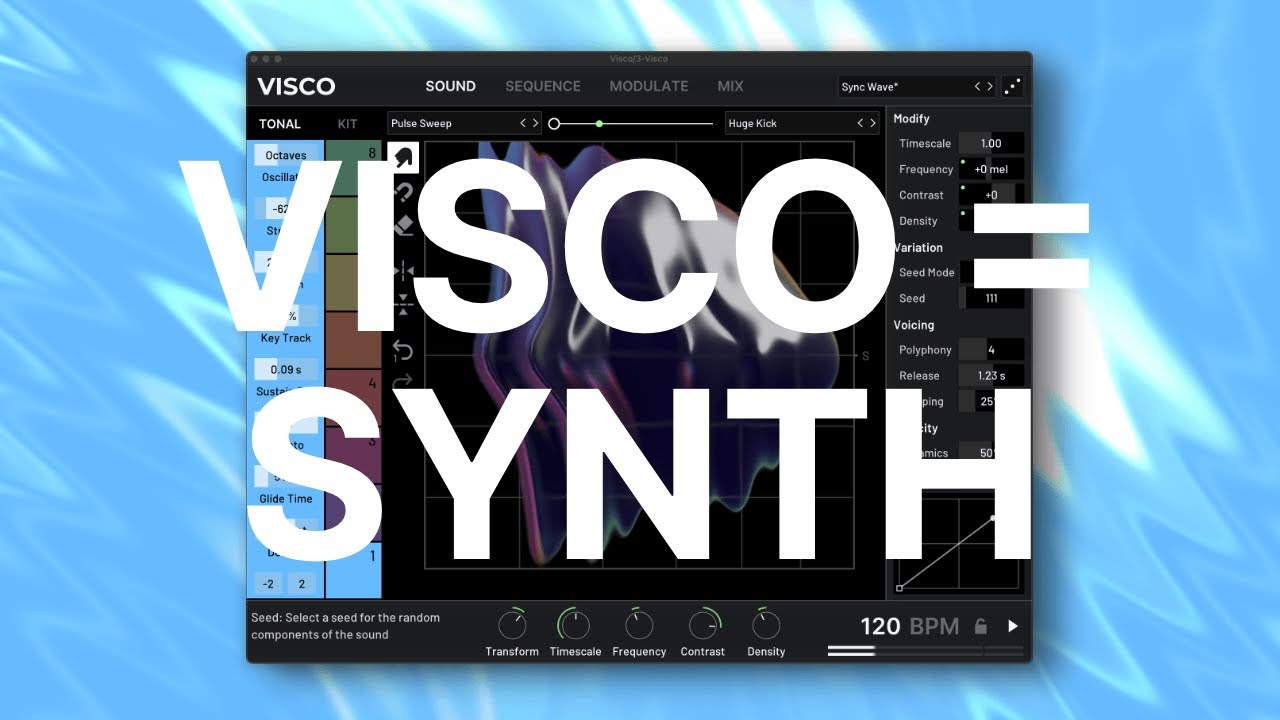This screenshot has width=1280, height=720.
Task: Open the MIX tab
Action: tap(730, 86)
